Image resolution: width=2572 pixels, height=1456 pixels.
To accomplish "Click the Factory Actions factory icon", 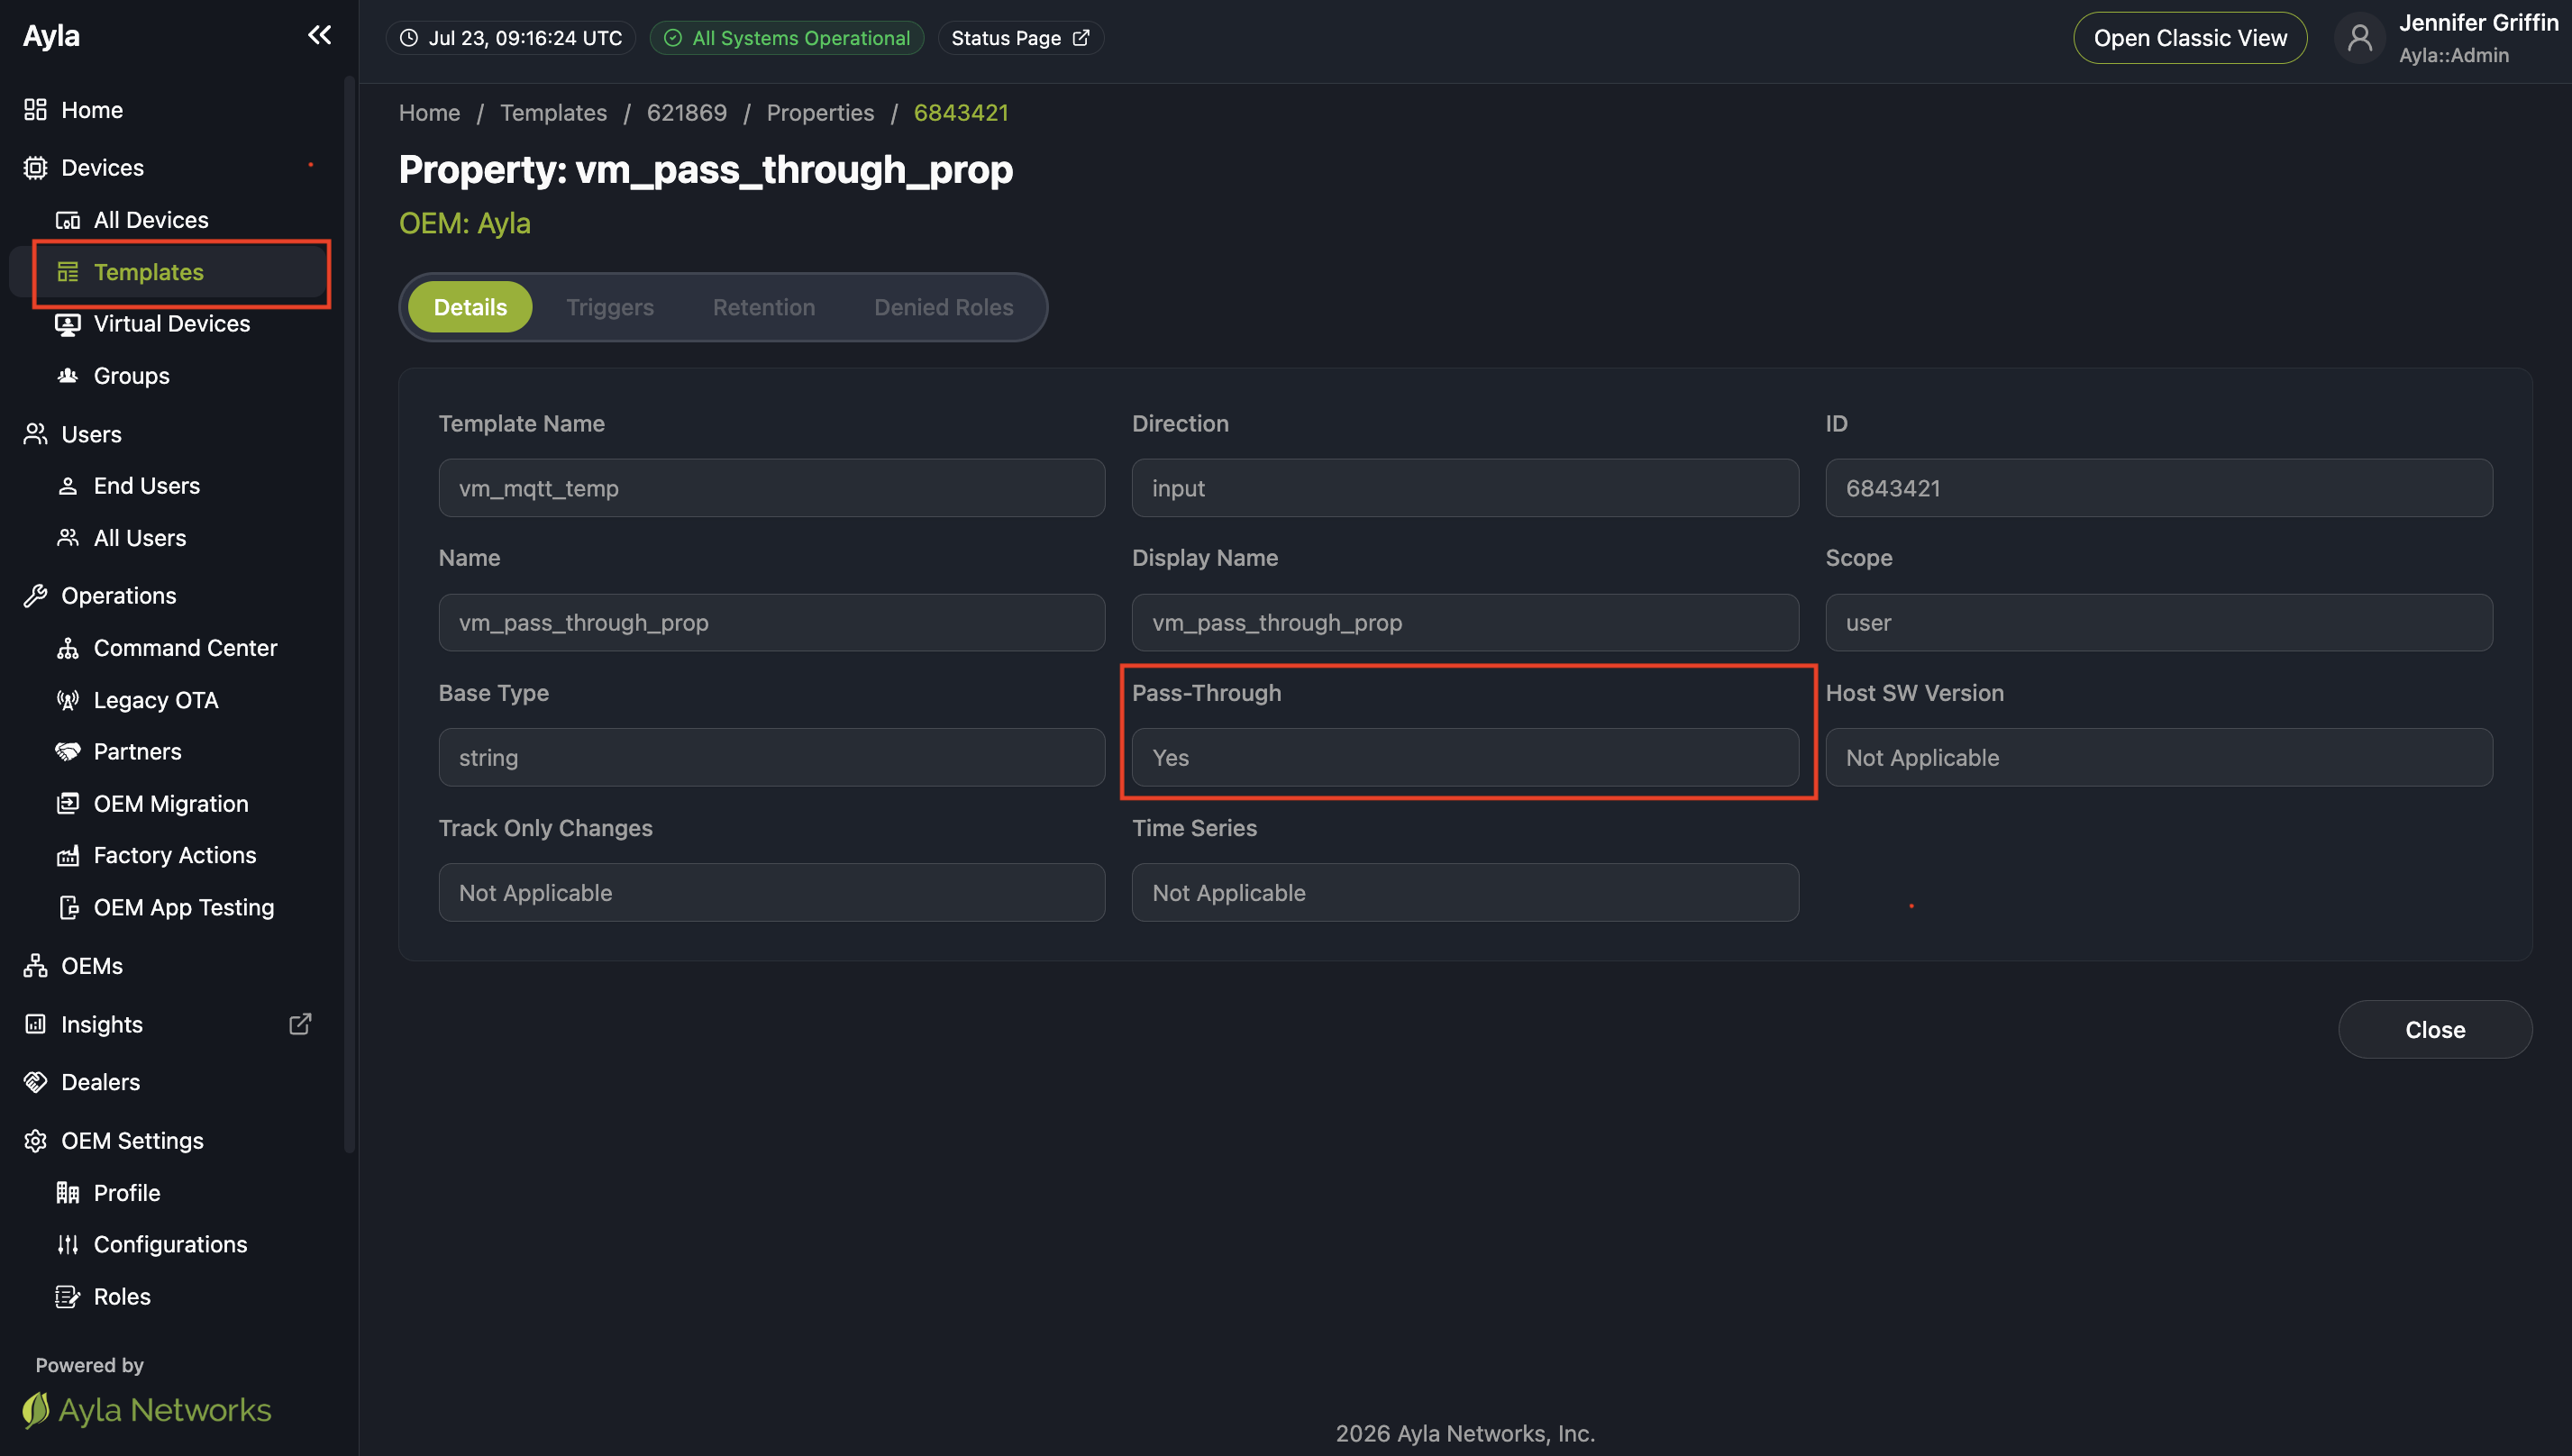I will [x=68, y=856].
